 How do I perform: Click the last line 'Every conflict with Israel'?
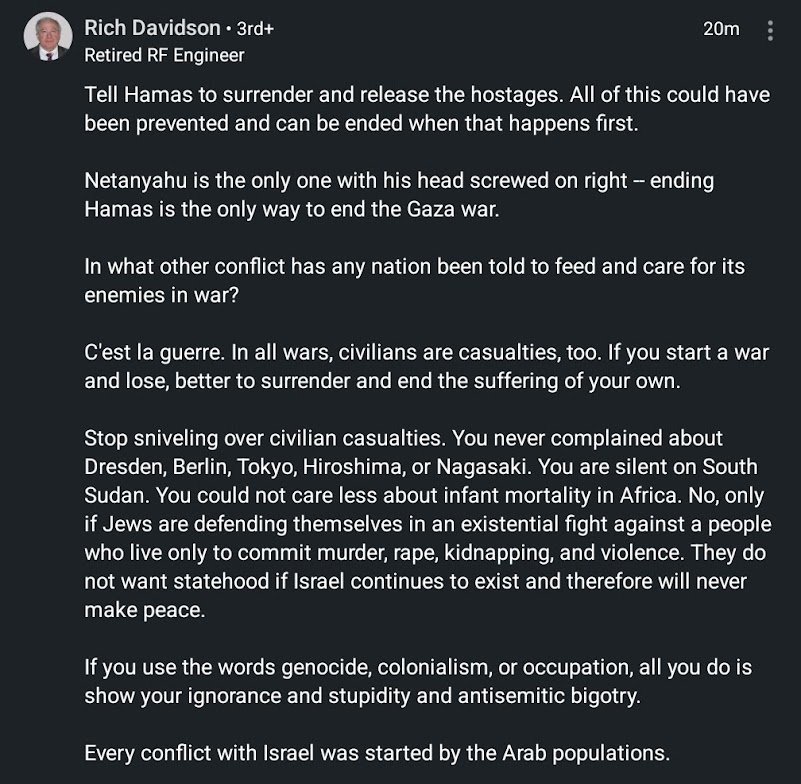coord(377,753)
